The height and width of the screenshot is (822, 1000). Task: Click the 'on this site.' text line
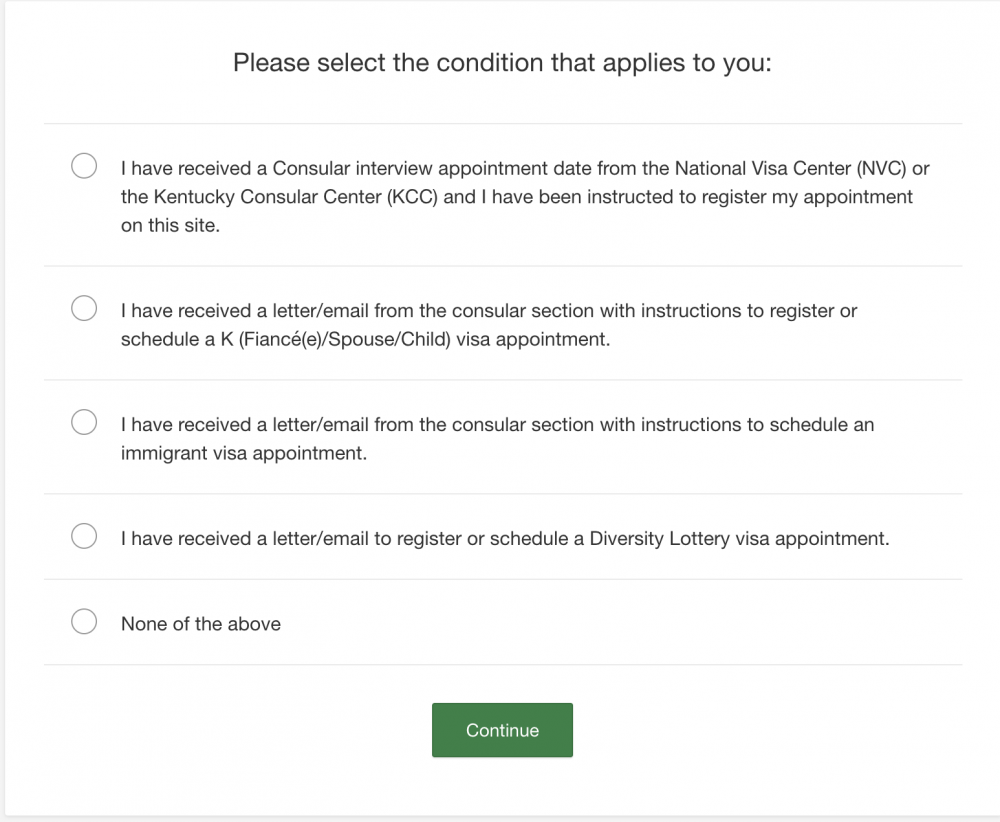point(170,225)
